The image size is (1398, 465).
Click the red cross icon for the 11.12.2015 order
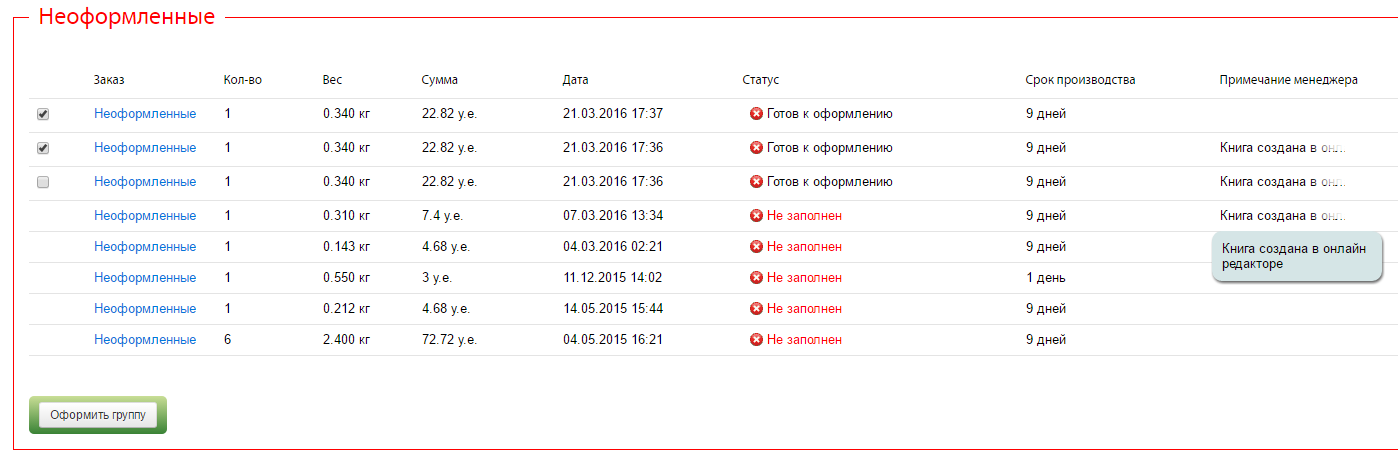click(x=756, y=278)
